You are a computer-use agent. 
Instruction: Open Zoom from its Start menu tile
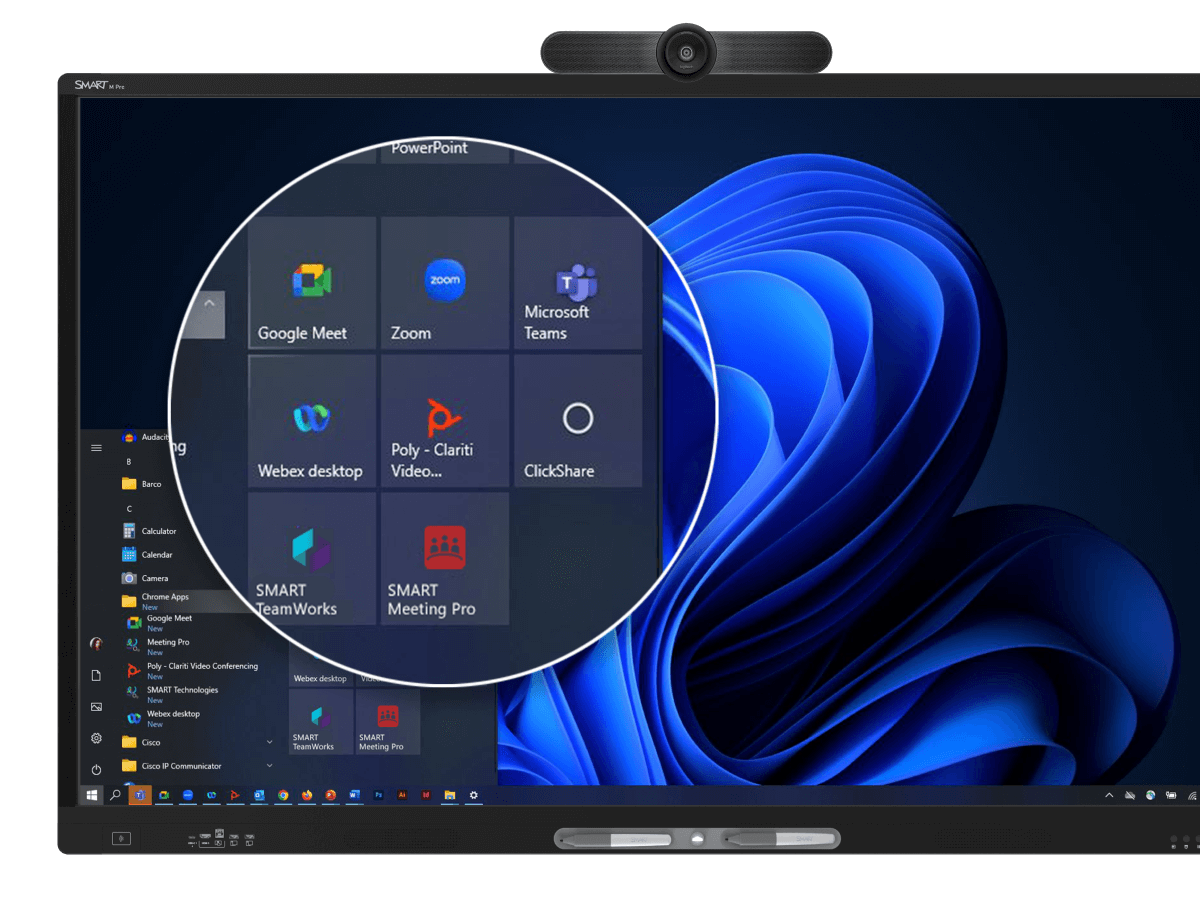click(x=444, y=283)
